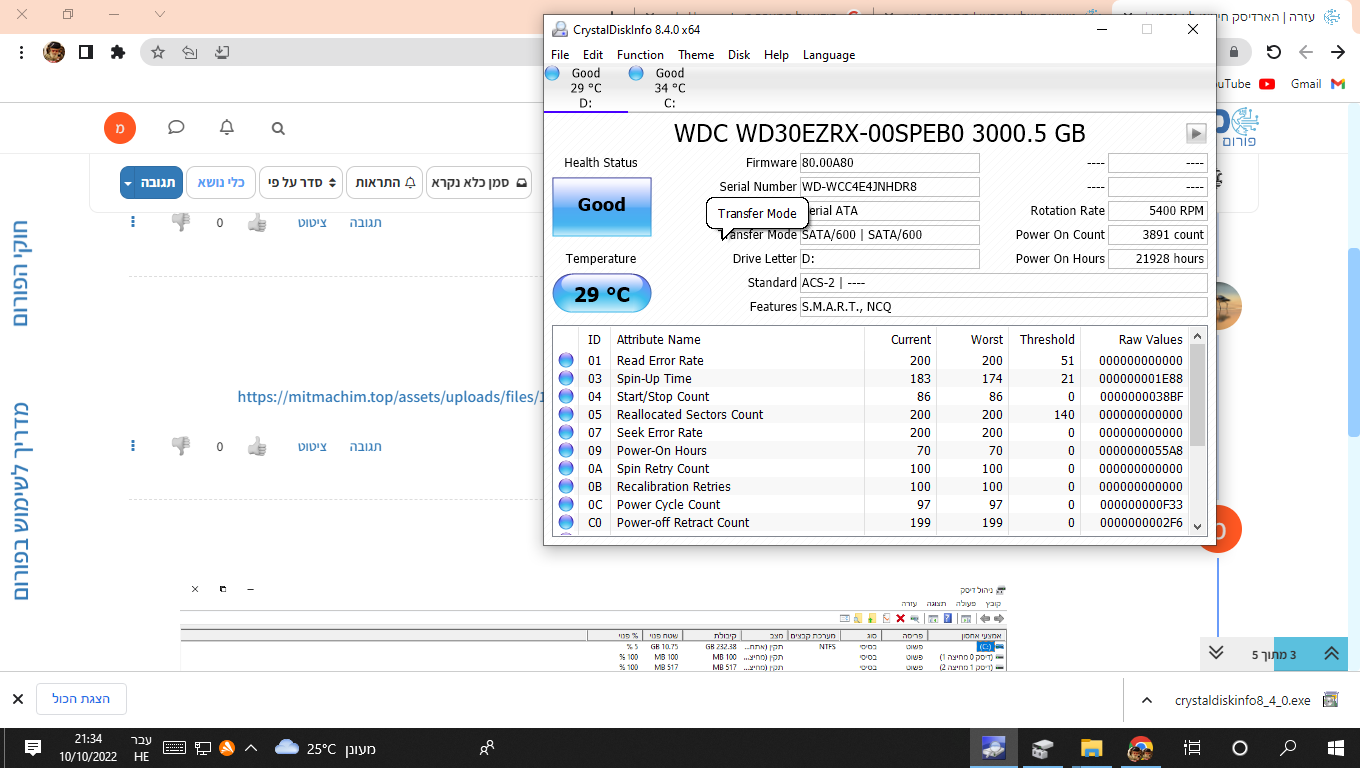This screenshot has height=768, width=1360.
Task: Click the 29 °C temperature button
Action: coord(602,294)
